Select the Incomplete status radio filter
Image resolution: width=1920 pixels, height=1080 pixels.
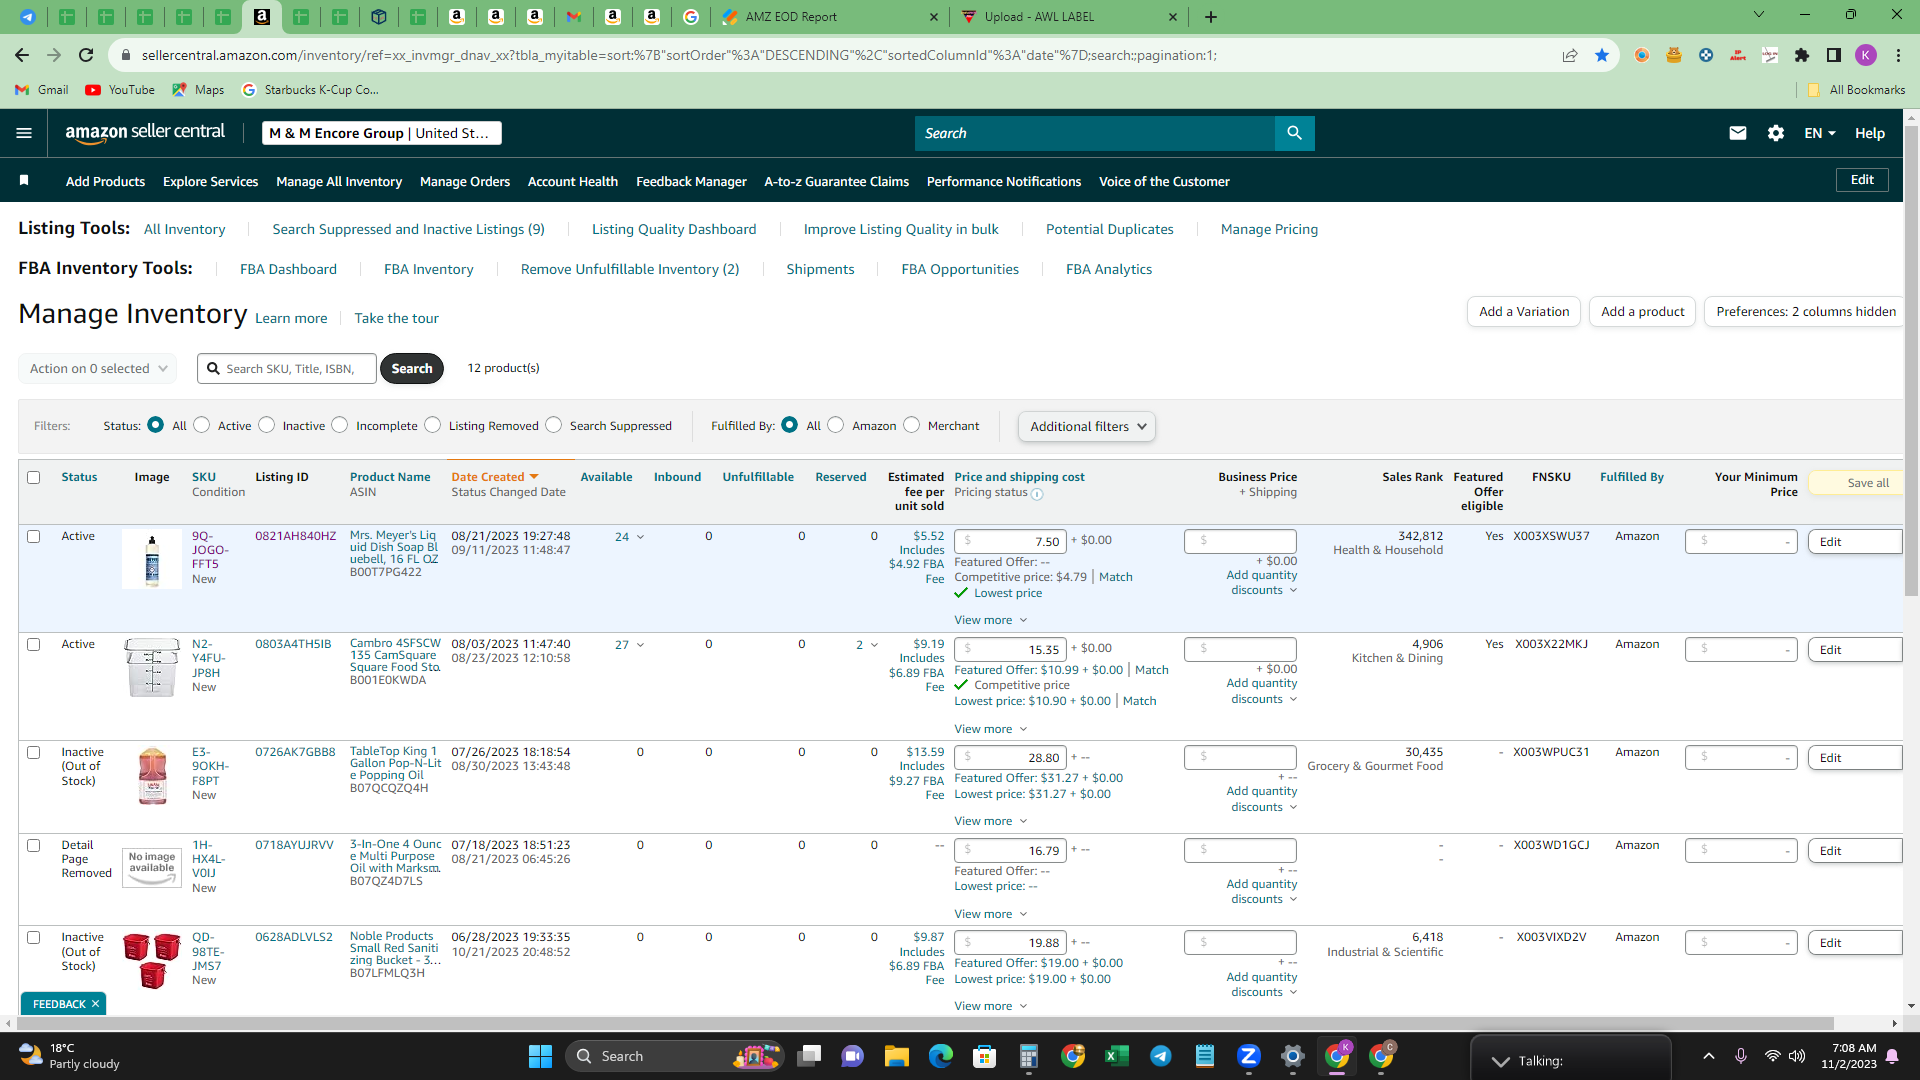(x=340, y=425)
